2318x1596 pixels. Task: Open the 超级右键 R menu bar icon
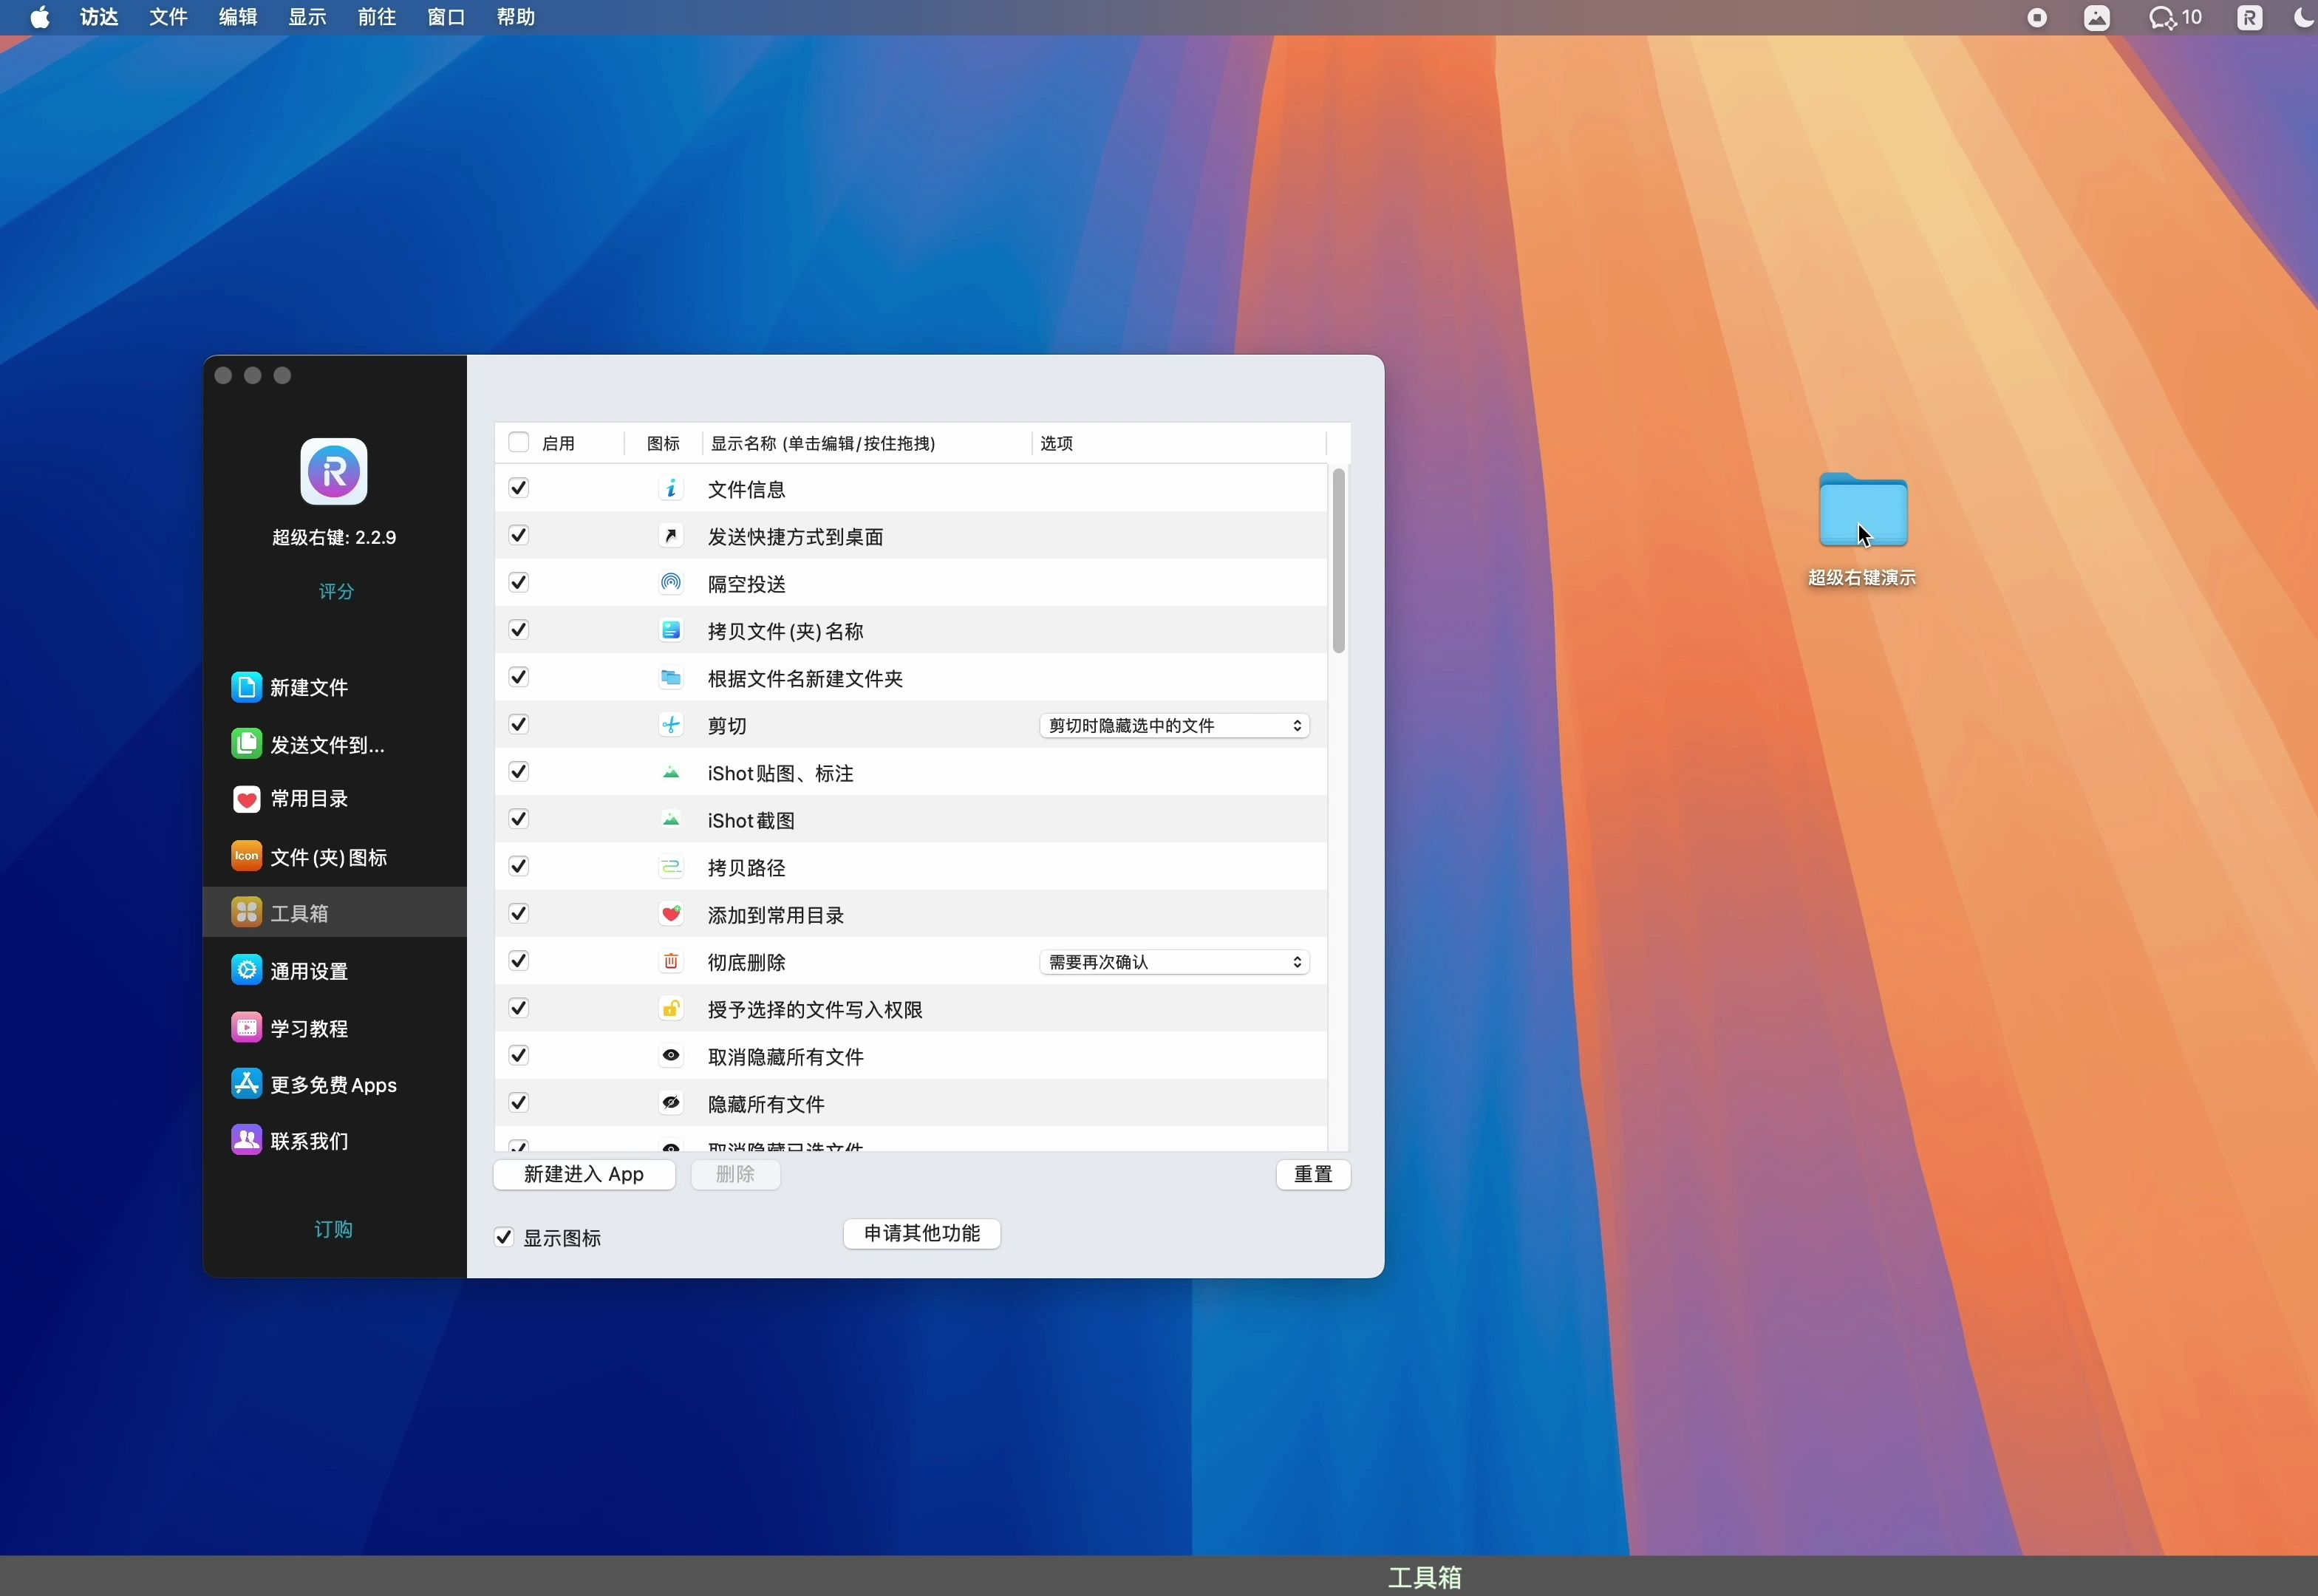[x=2249, y=17]
